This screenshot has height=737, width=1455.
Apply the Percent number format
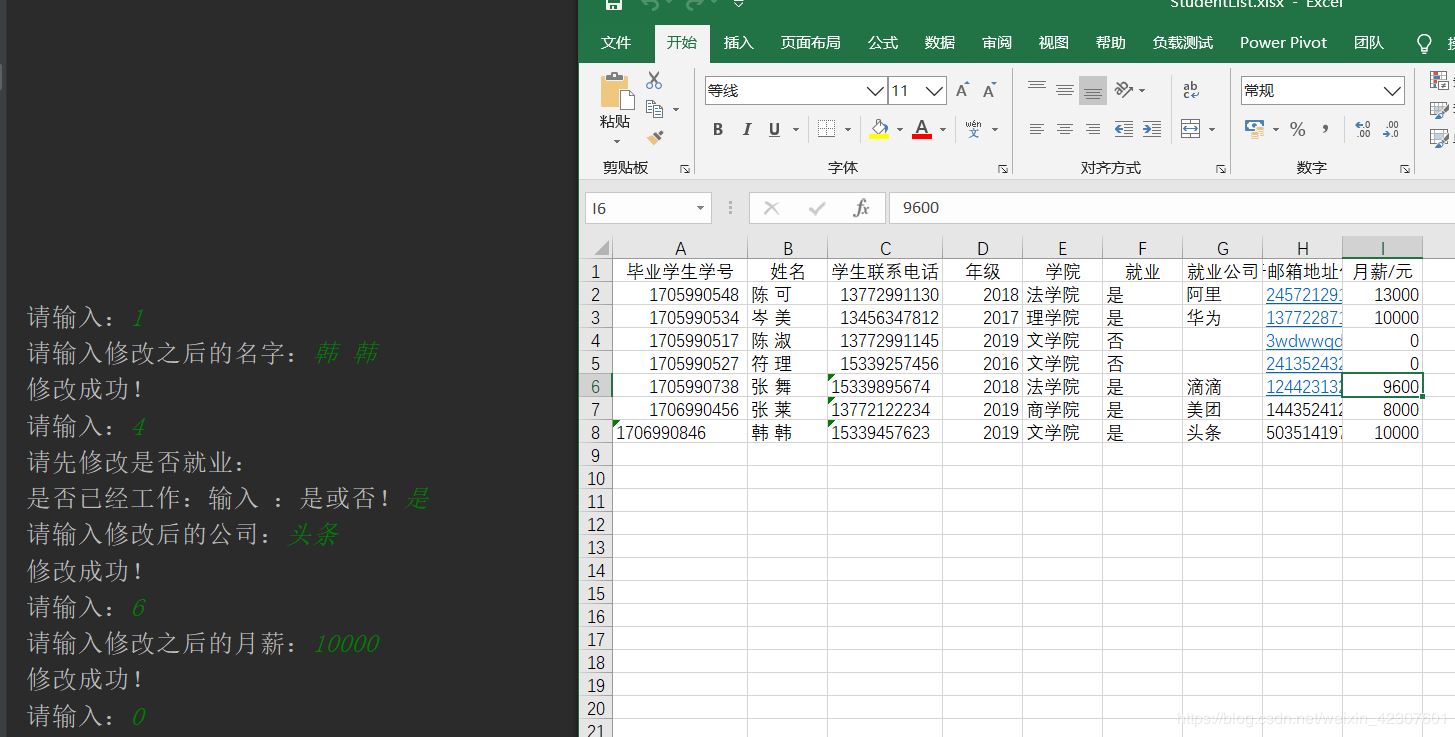1297,129
